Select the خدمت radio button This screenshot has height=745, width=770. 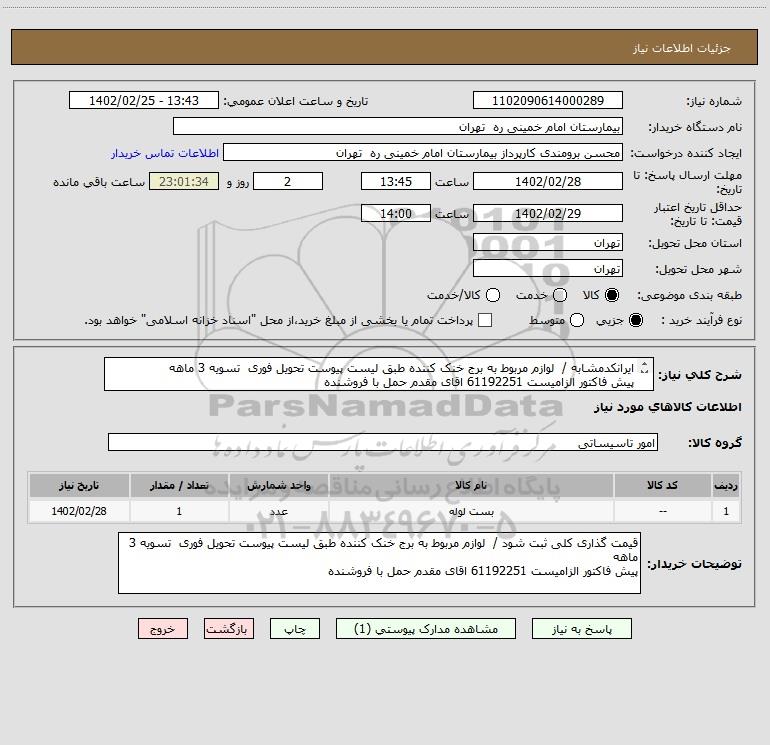(x=560, y=295)
